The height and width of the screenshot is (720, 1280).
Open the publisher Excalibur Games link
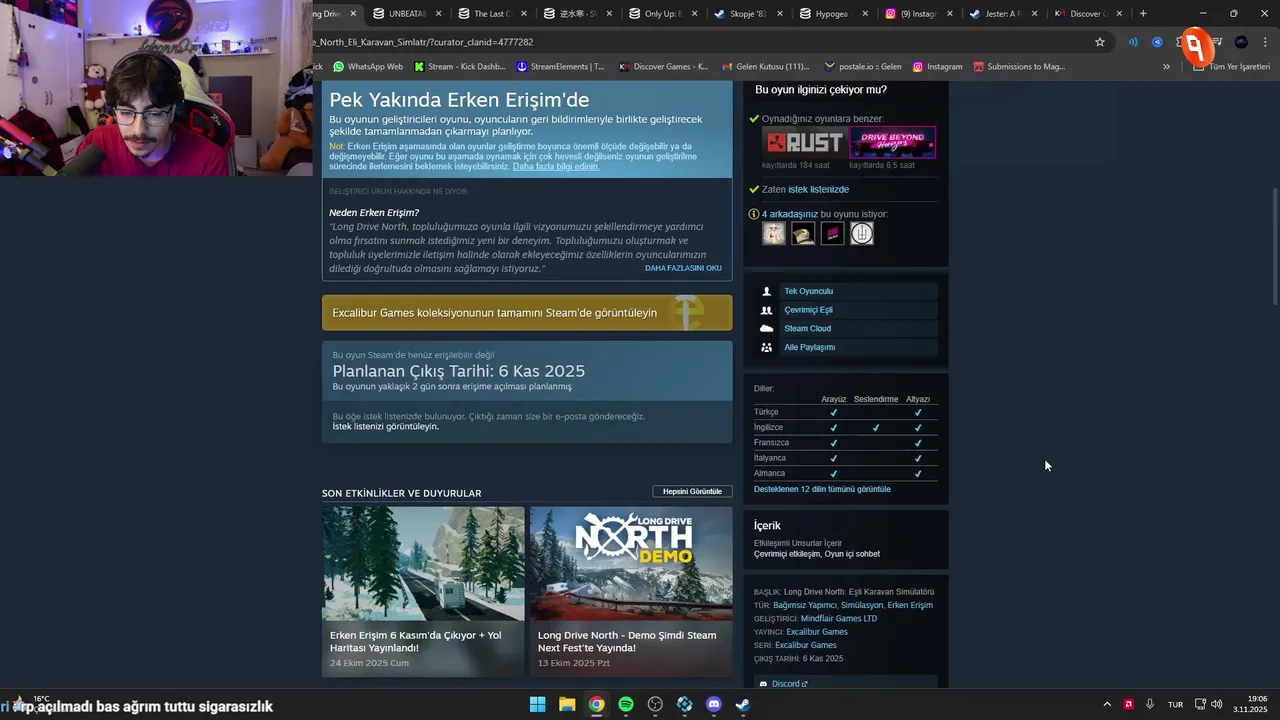coord(817,632)
